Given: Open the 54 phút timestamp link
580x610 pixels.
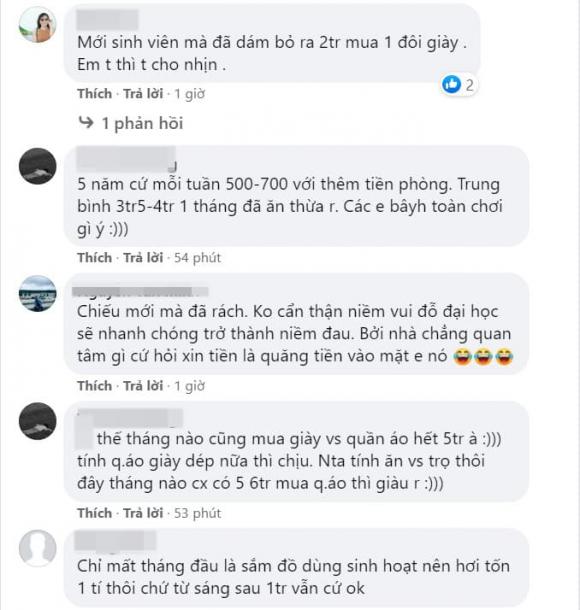Looking at the screenshot, I should (197, 258).
